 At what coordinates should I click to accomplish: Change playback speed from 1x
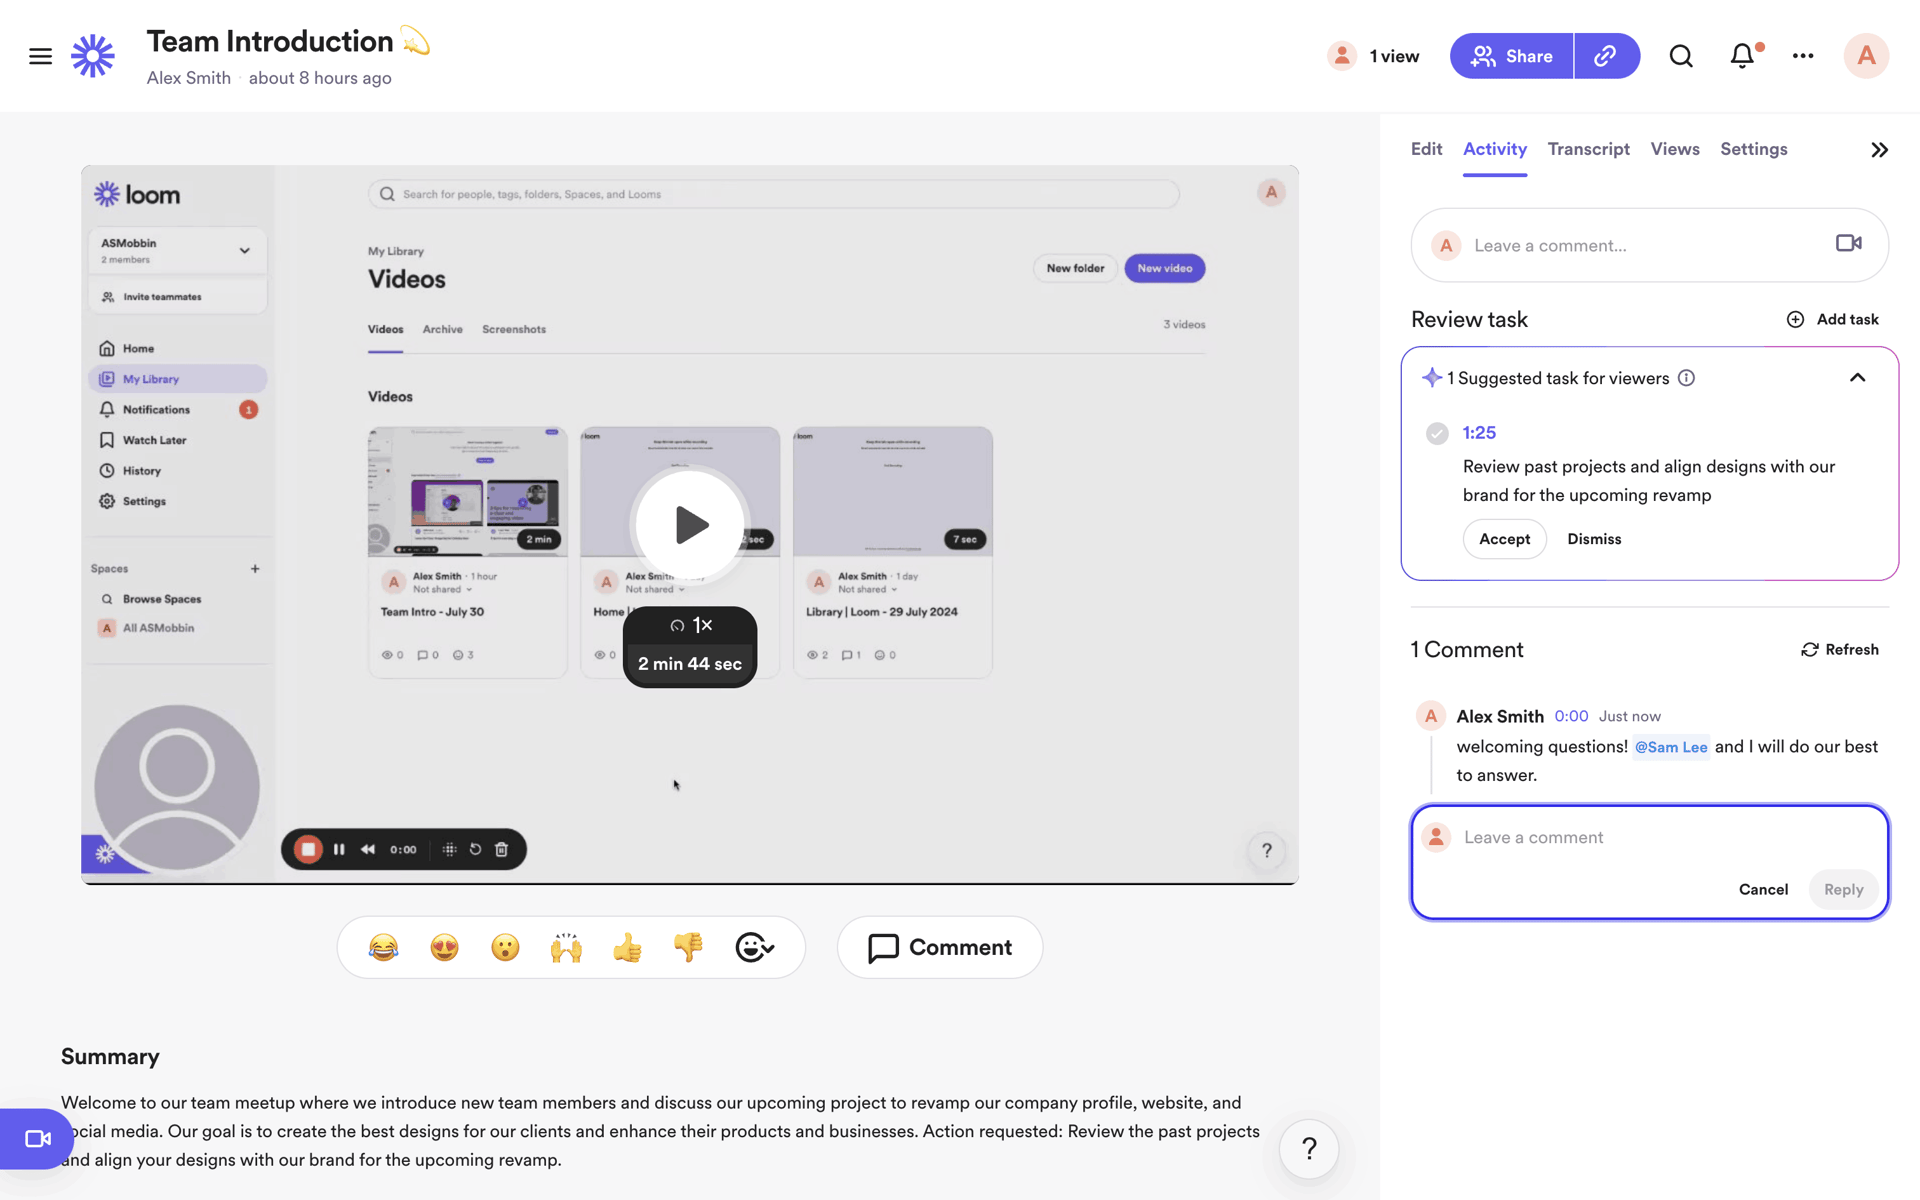coord(691,625)
